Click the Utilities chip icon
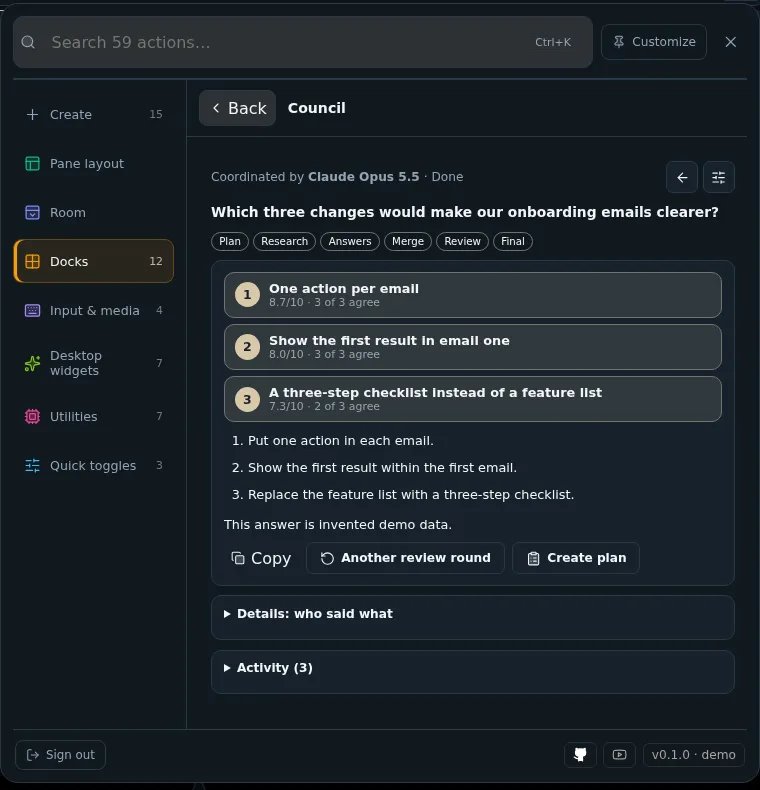 (32, 416)
